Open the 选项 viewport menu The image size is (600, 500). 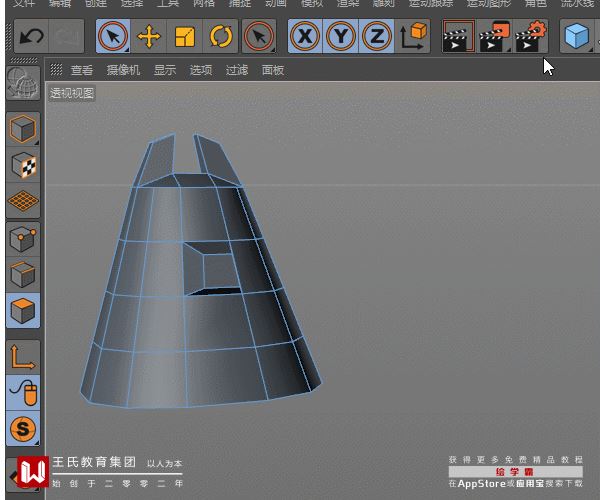point(201,70)
